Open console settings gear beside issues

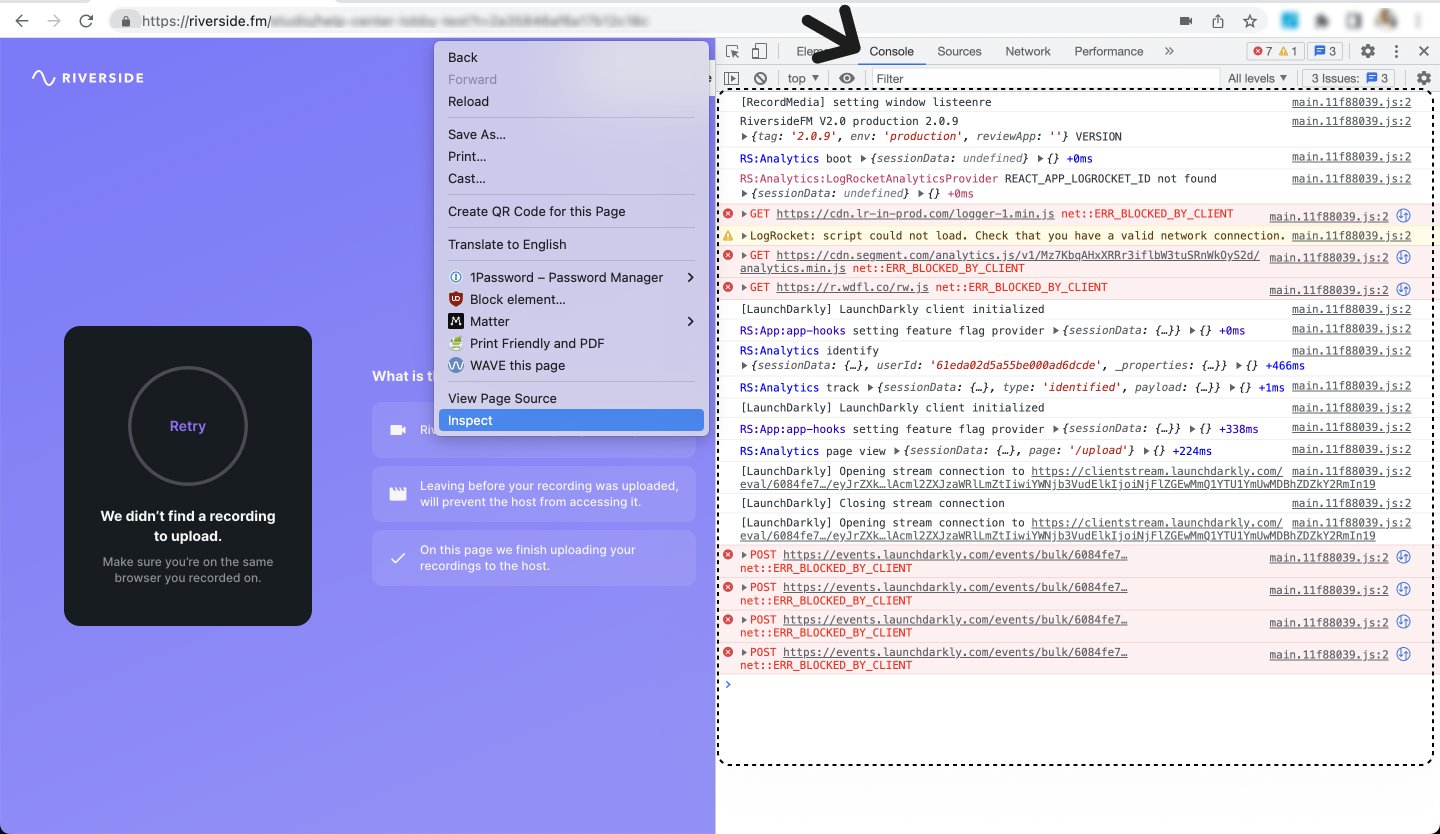1424,78
